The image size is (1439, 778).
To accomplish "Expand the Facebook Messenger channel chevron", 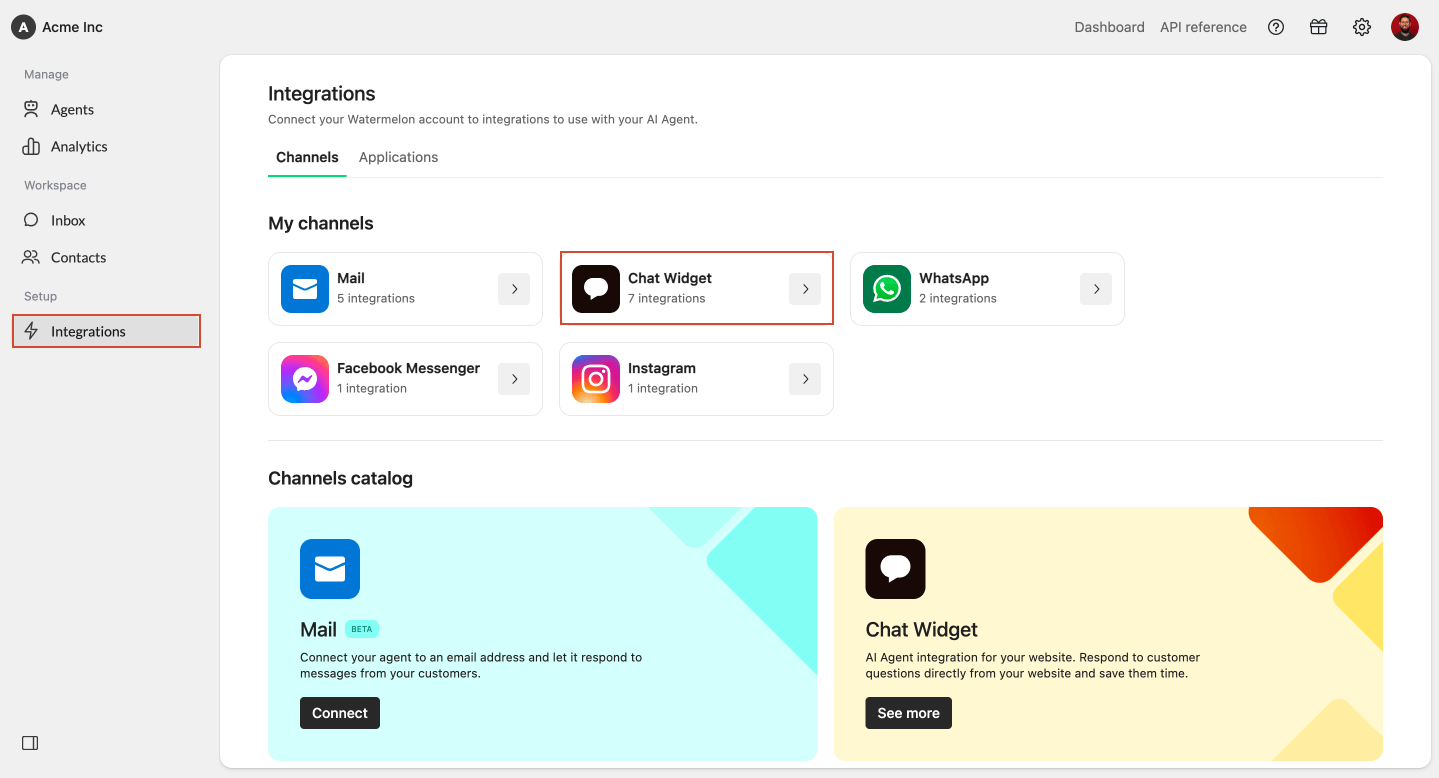I will point(514,379).
